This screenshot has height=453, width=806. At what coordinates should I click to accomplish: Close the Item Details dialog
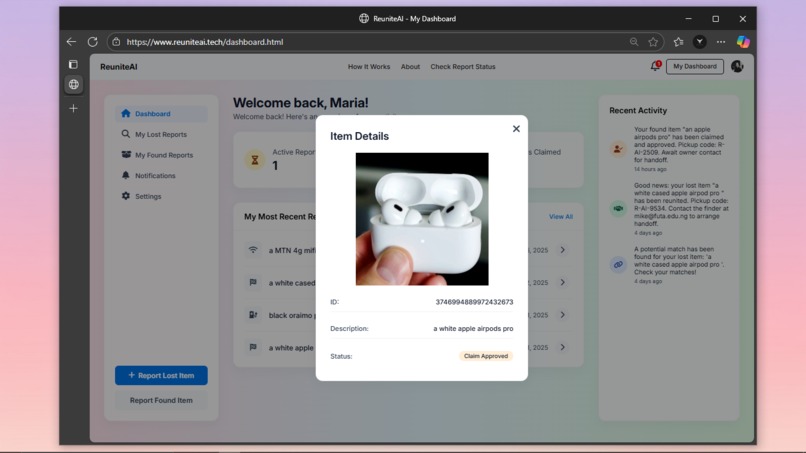(516, 129)
